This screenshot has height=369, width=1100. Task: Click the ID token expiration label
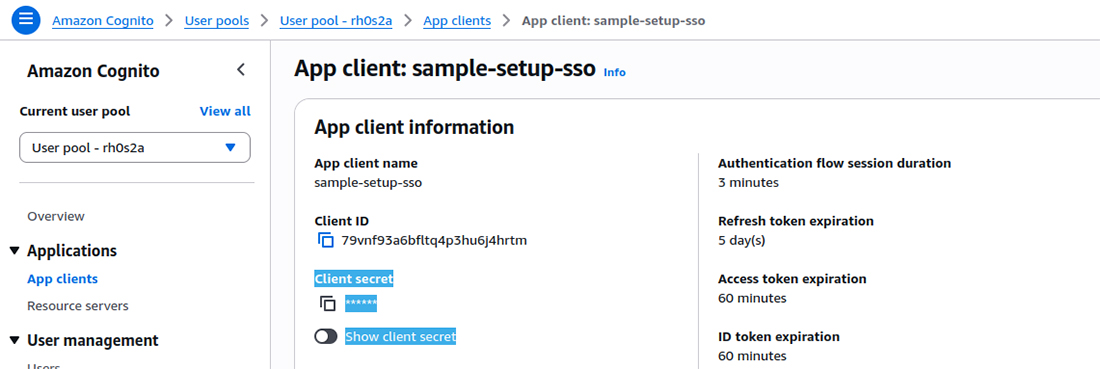[x=779, y=336]
